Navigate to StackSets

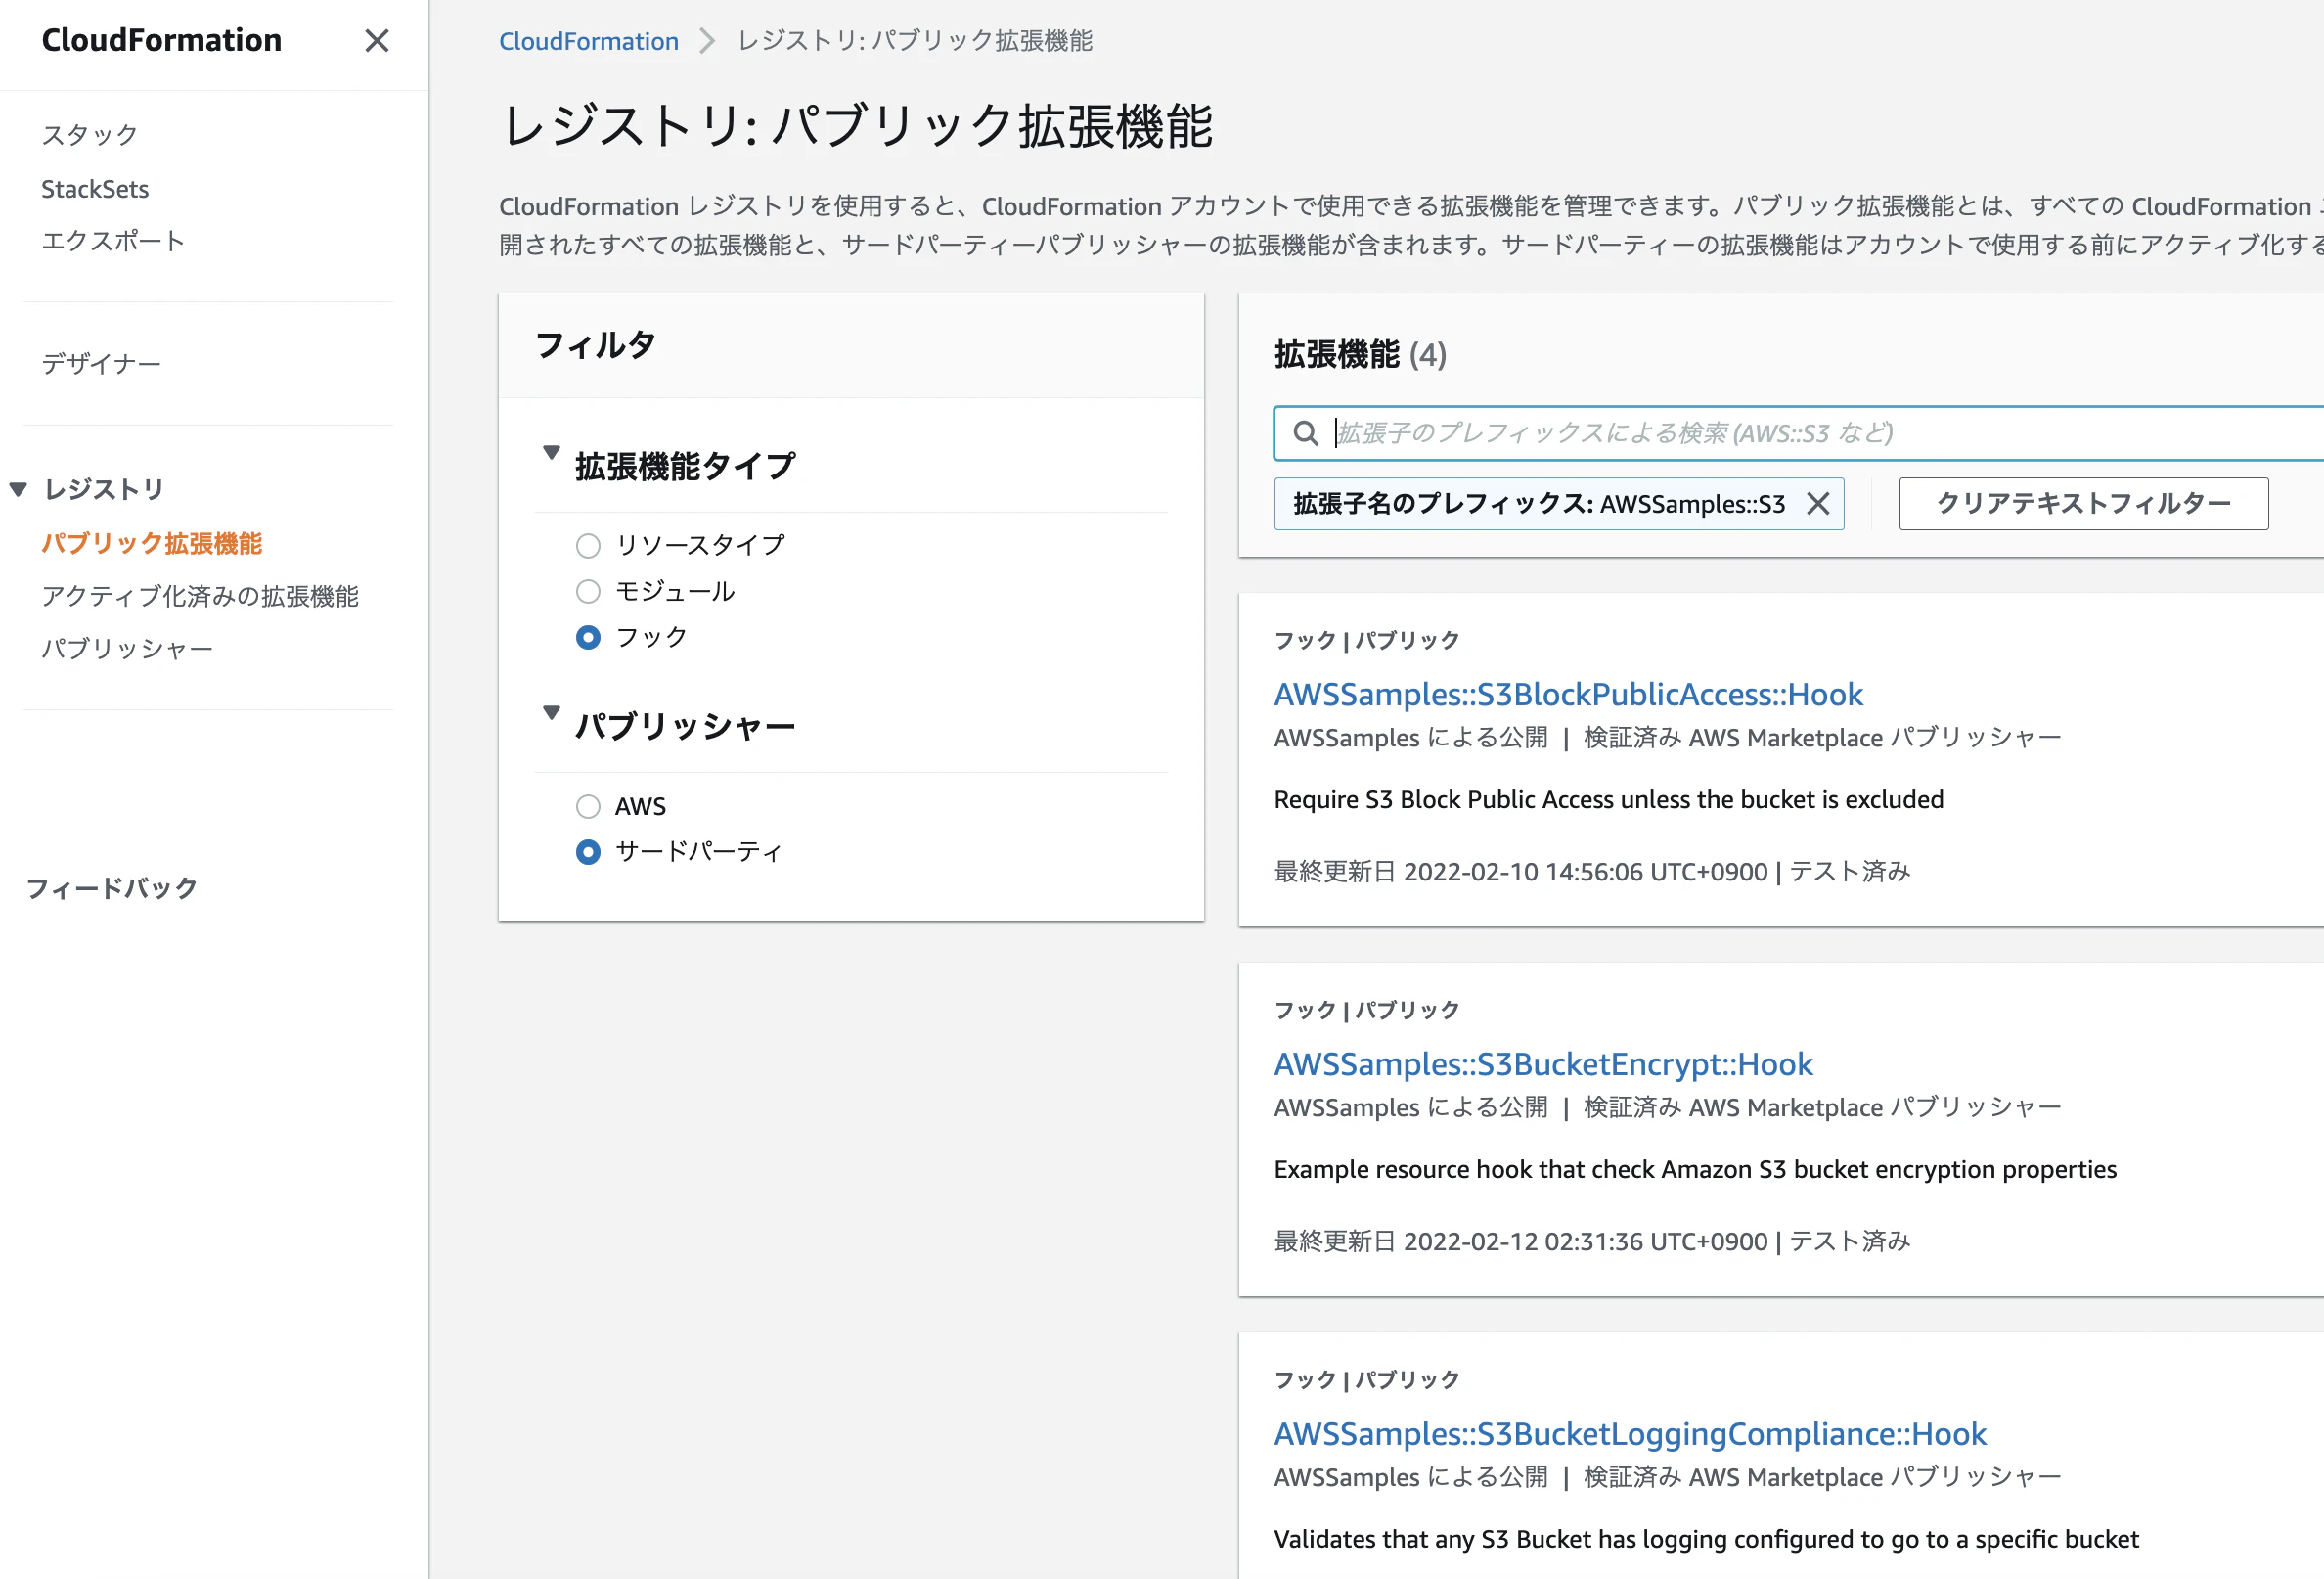pos(95,188)
